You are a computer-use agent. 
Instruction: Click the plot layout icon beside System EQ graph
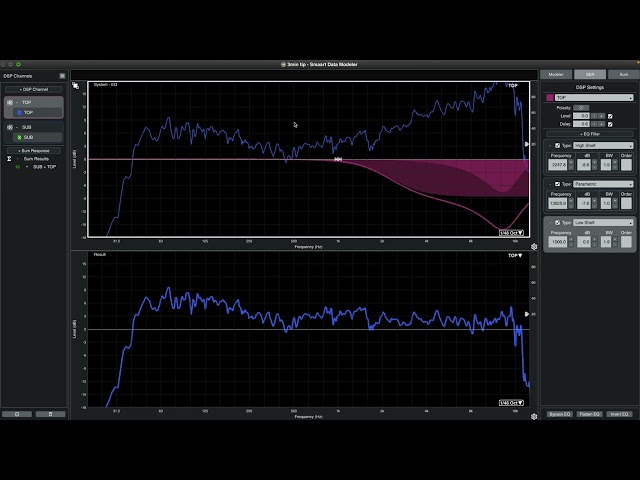pyautogui.click(x=75, y=86)
